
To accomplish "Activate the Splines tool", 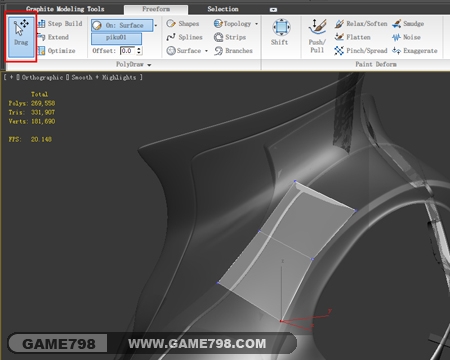I will (184, 37).
